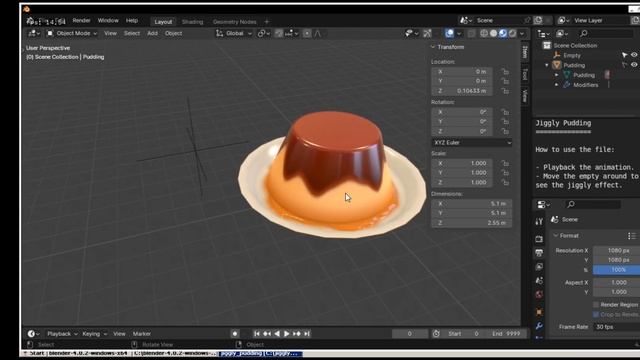The width and height of the screenshot is (640, 360).
Task: Open the pivot point dropdown
Action: [x=264, y=33]
